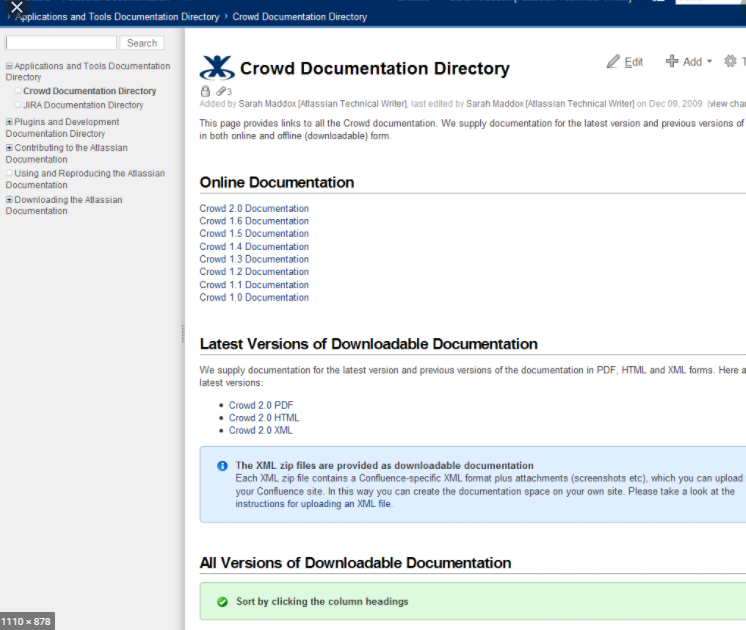746x630 pixels.
Task: Click the Crowd Documentation Directory page title
Action: point(375,69)
